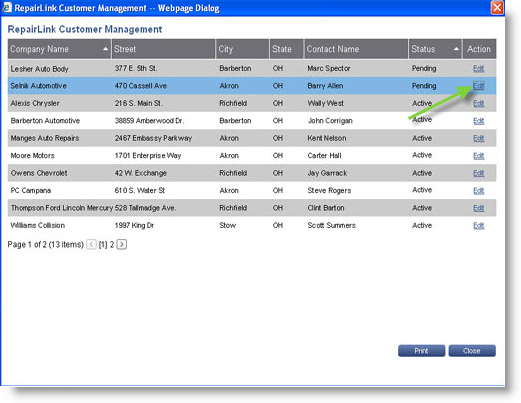Image resolution: width=521 pixels, height=403 pixels.
Task: Select Alexis Chrysler company name
Action: (x=35, y=103)
